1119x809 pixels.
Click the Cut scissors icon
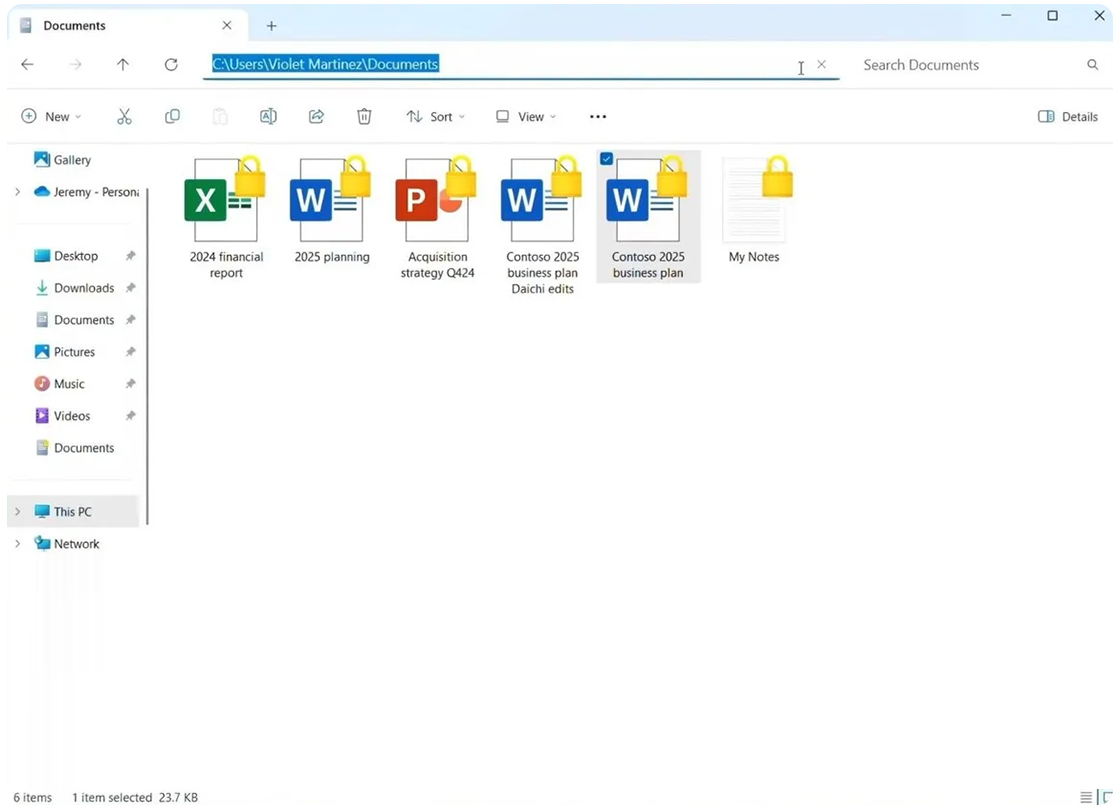click(x=124, y=117)
